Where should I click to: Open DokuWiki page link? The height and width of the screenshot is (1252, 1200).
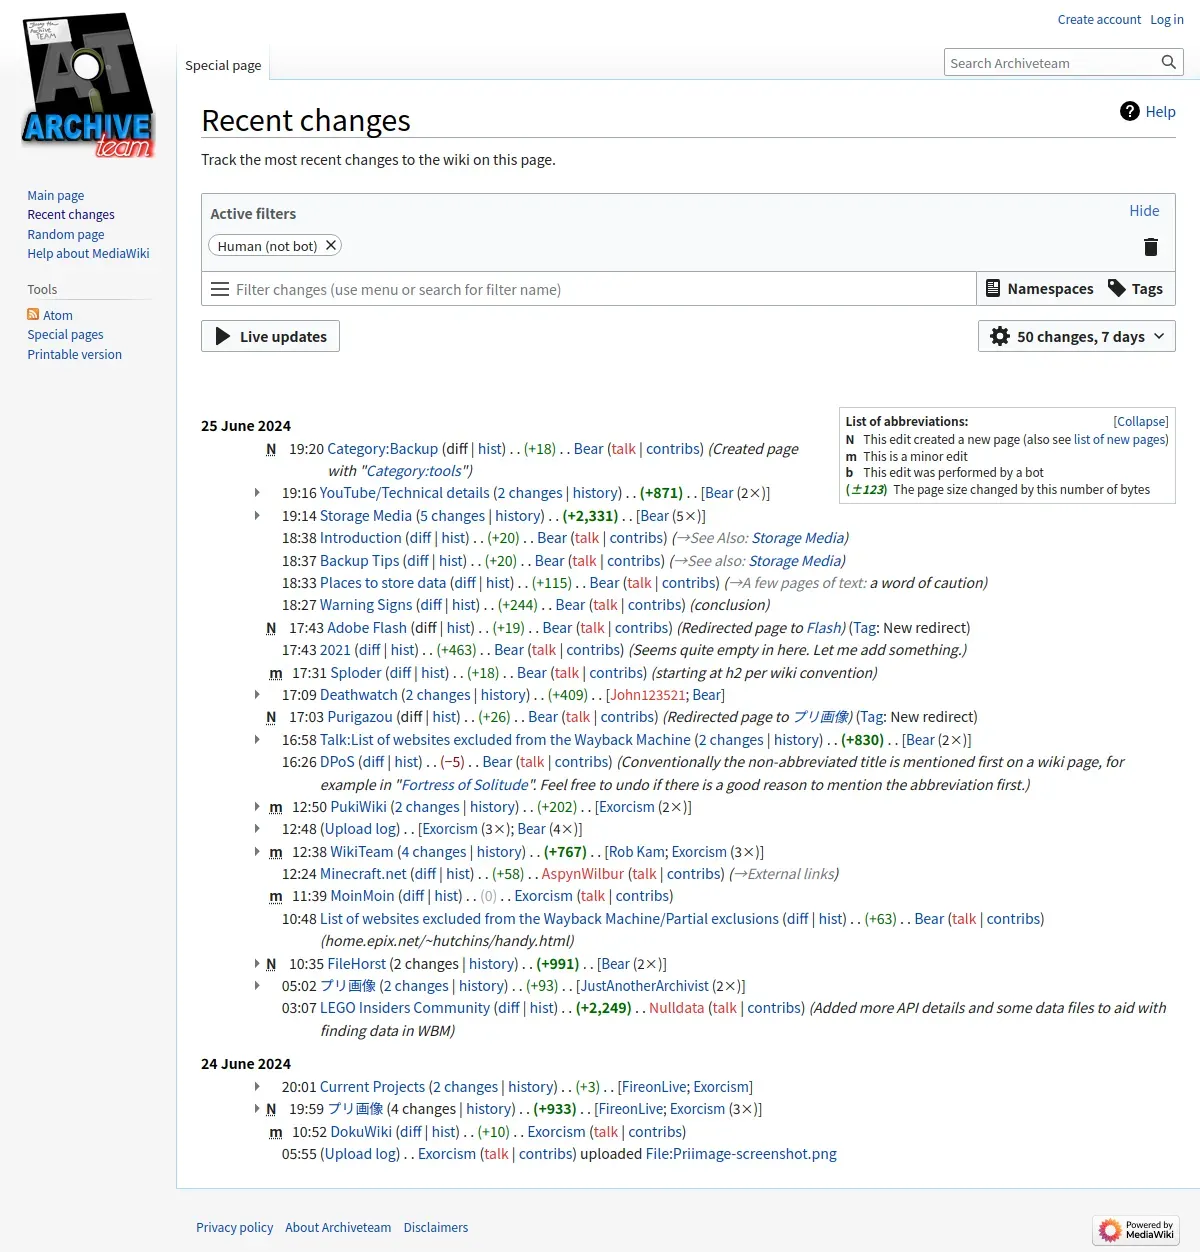361,1132
